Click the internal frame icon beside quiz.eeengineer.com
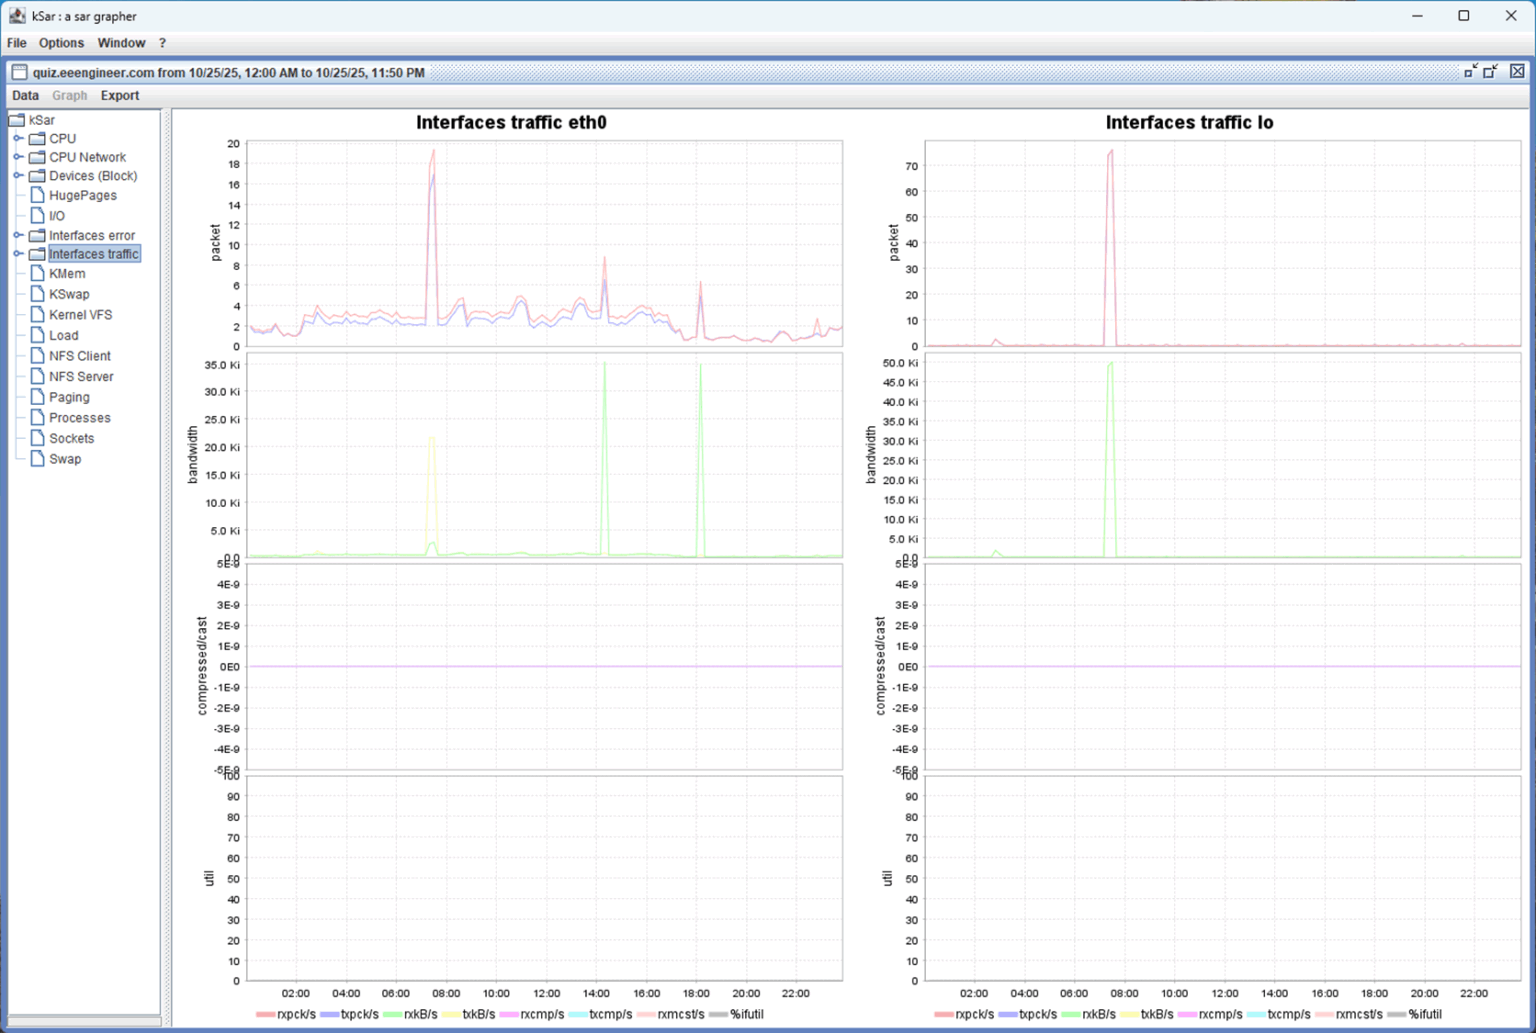The image size is (1536, 1033). point(20,72)
